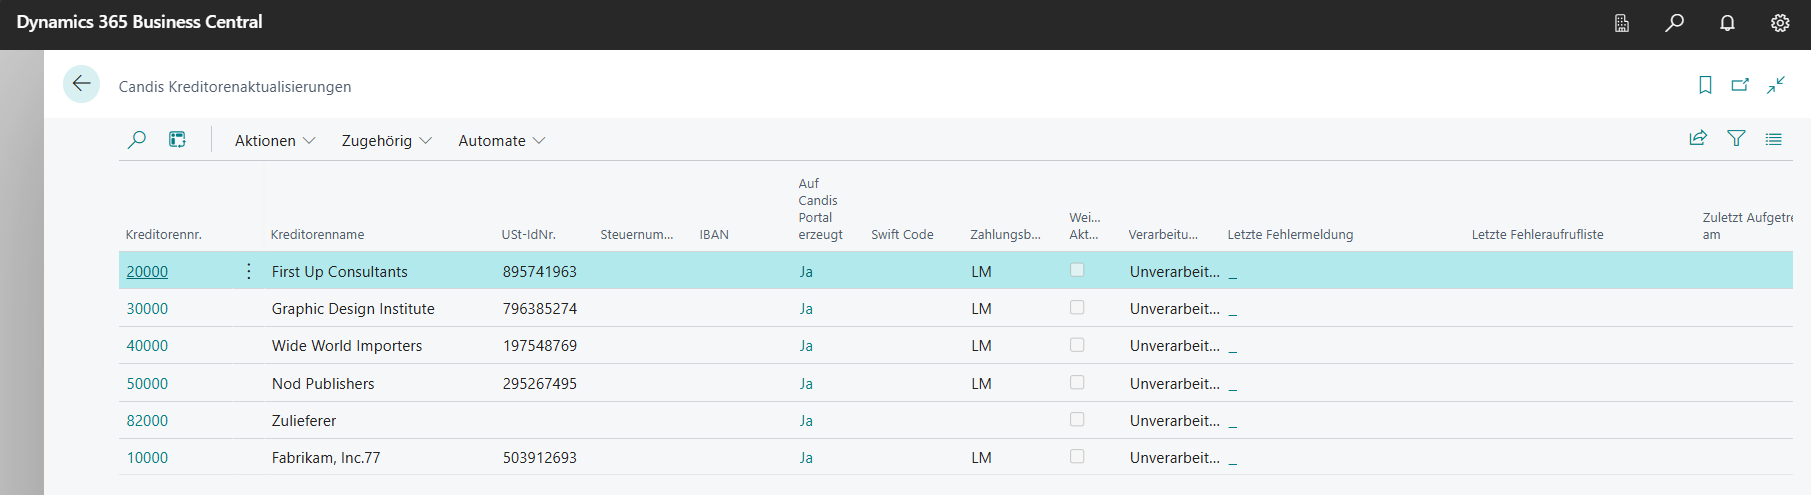Click the share icon above the list
The height and width of the screenshot is (495, 1811).
pos(1698,139)
